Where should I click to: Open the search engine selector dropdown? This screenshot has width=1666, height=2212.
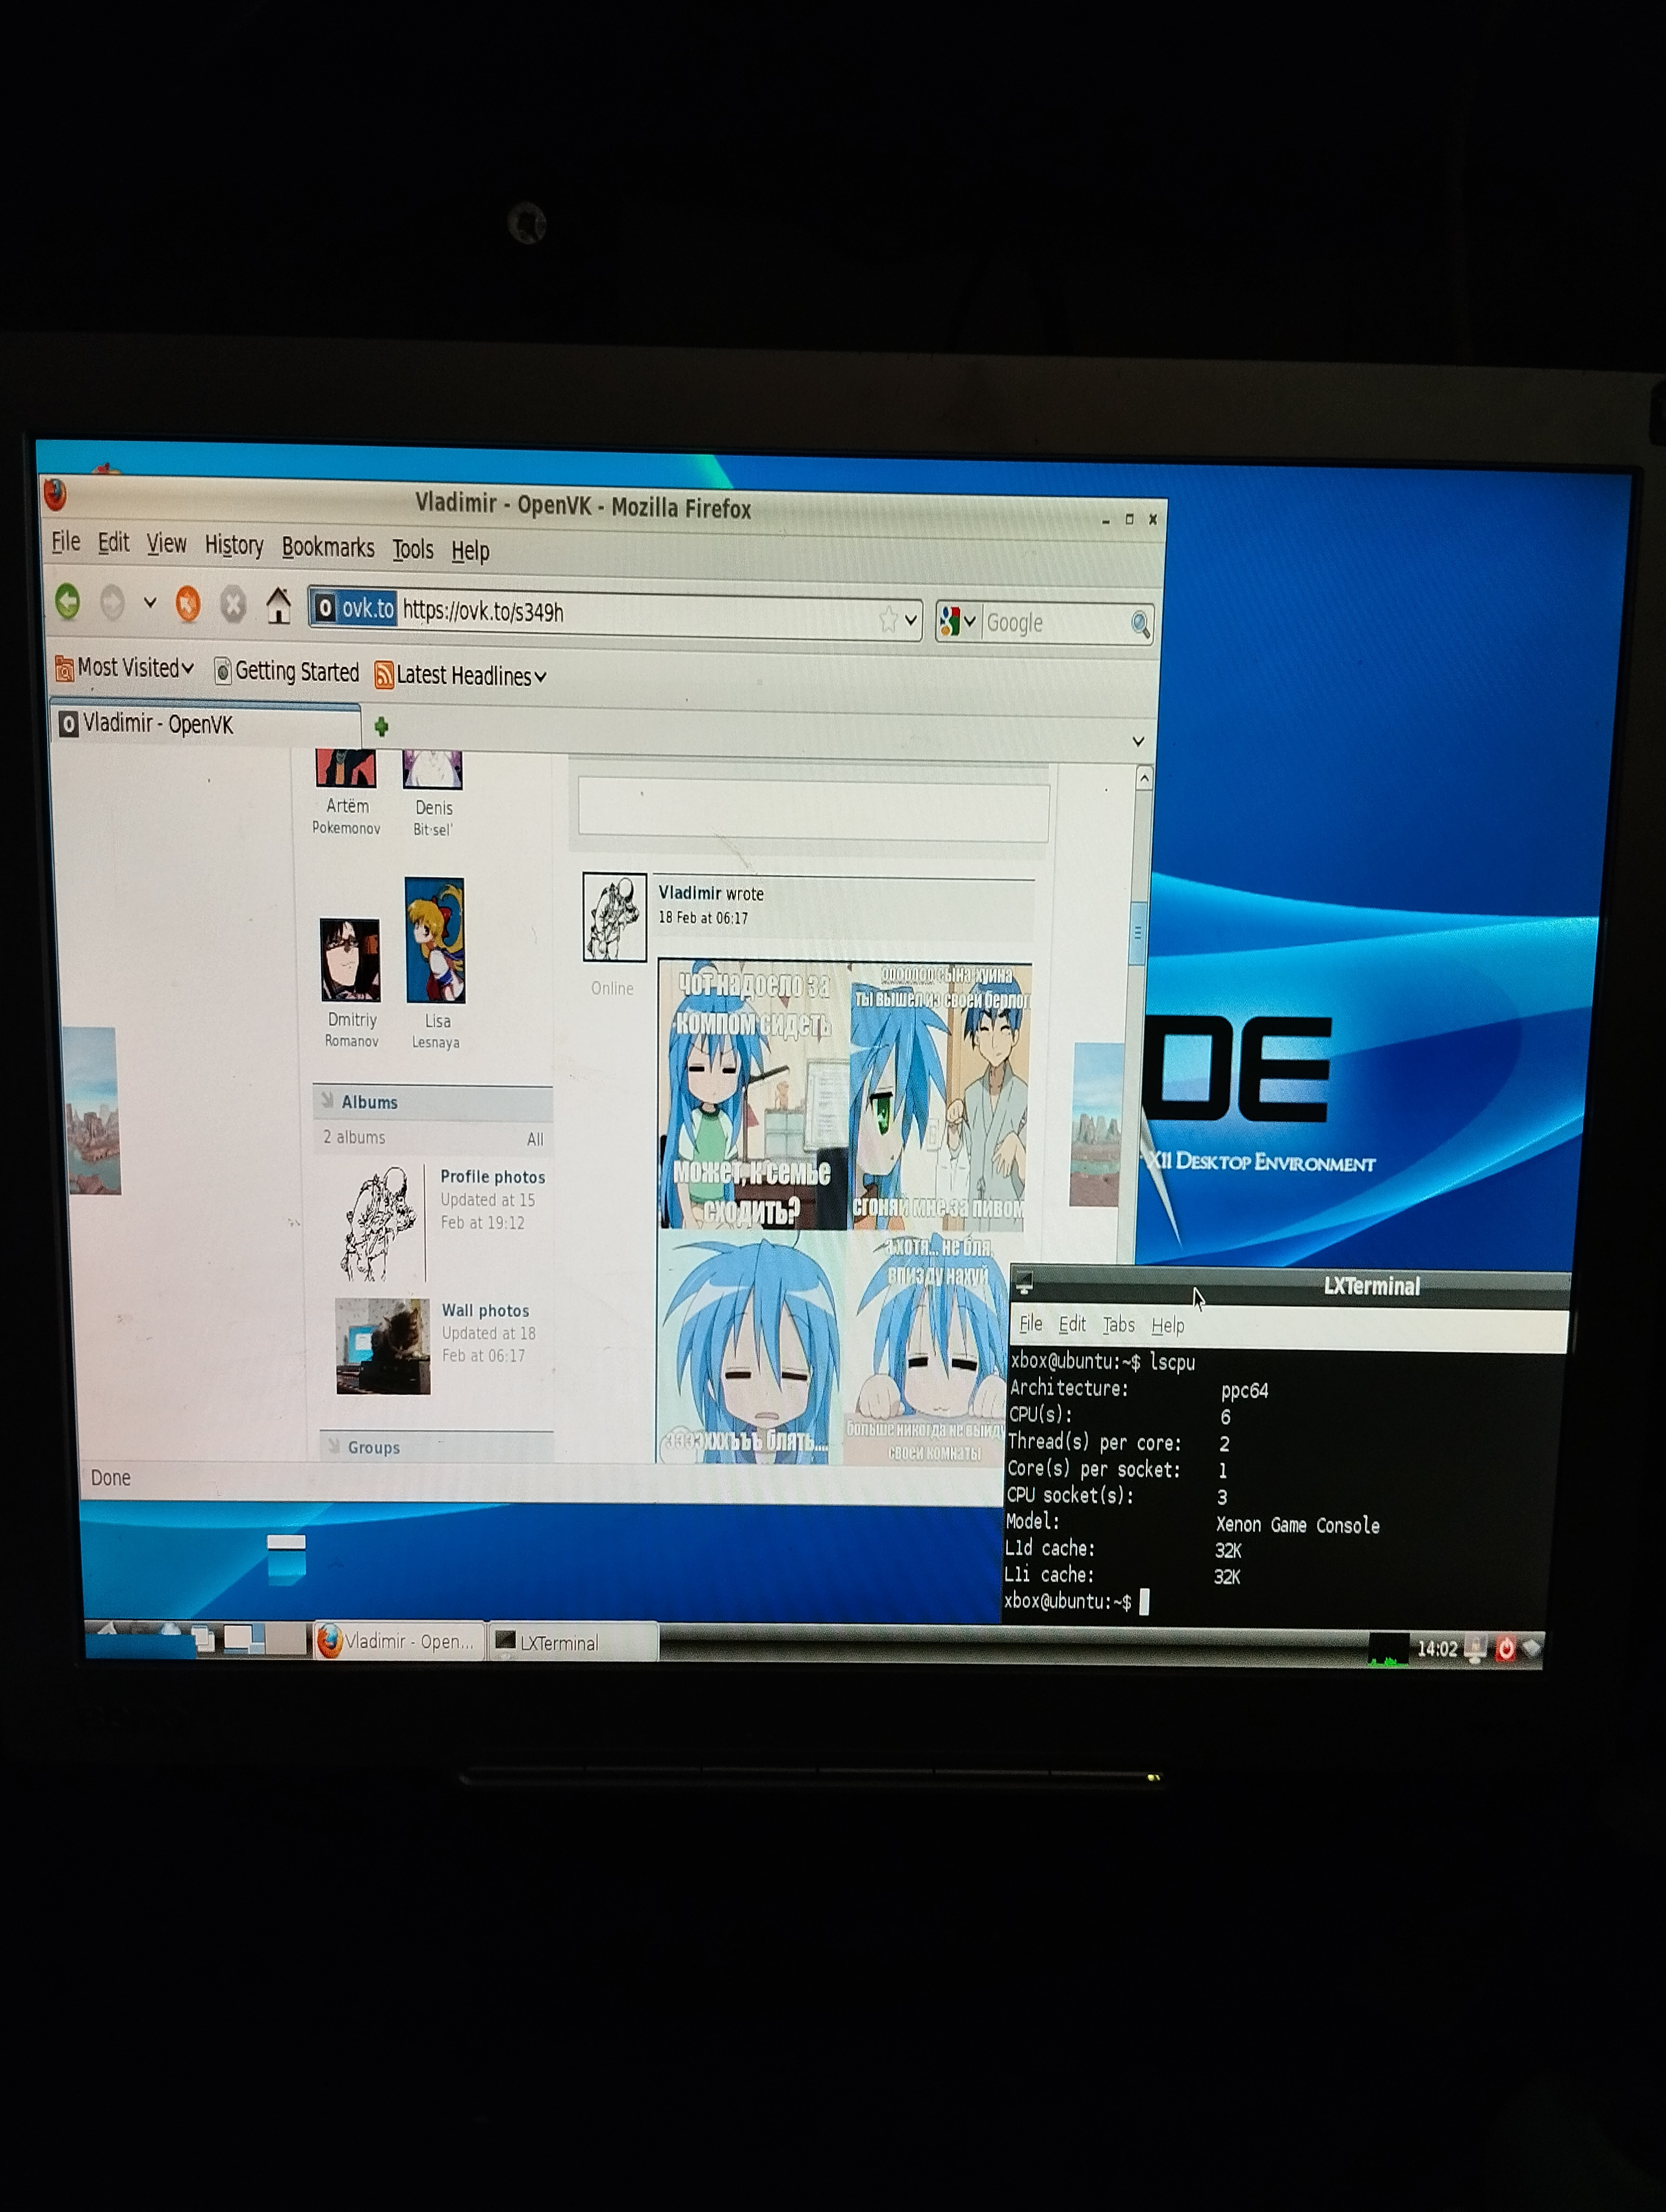[x=969, y=622]
